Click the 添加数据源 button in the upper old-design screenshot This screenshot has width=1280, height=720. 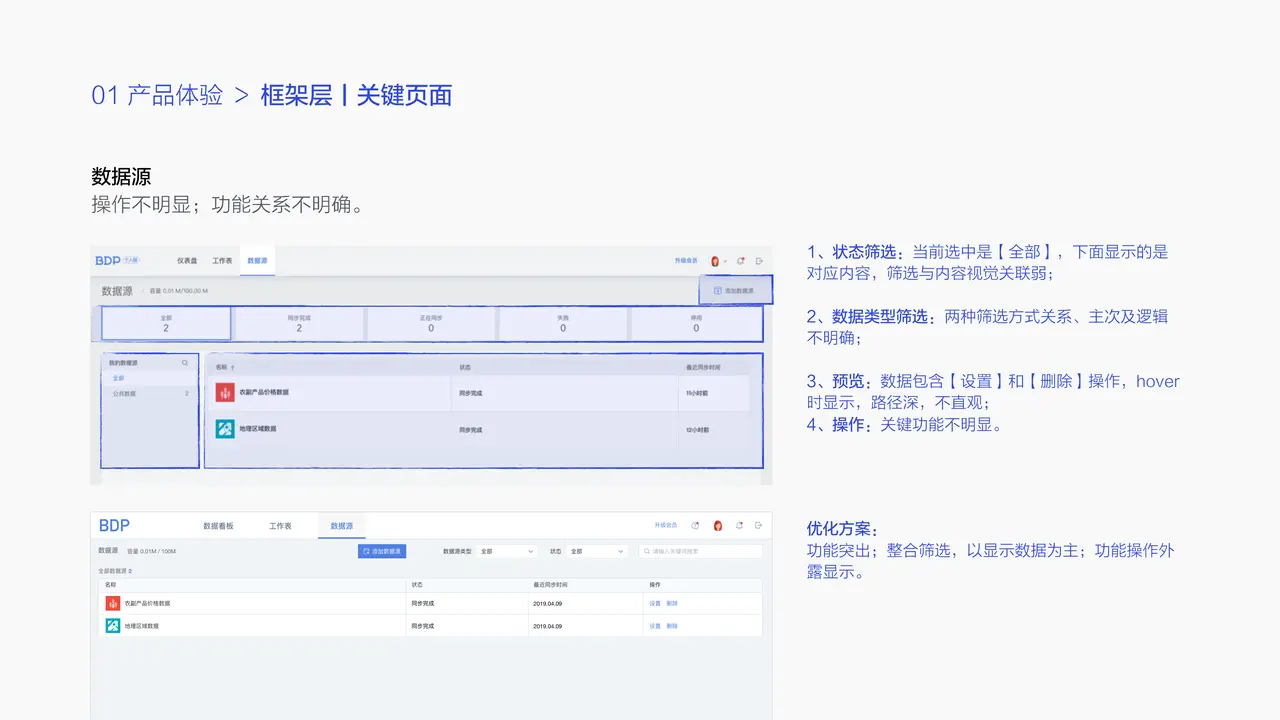(735, 290)
